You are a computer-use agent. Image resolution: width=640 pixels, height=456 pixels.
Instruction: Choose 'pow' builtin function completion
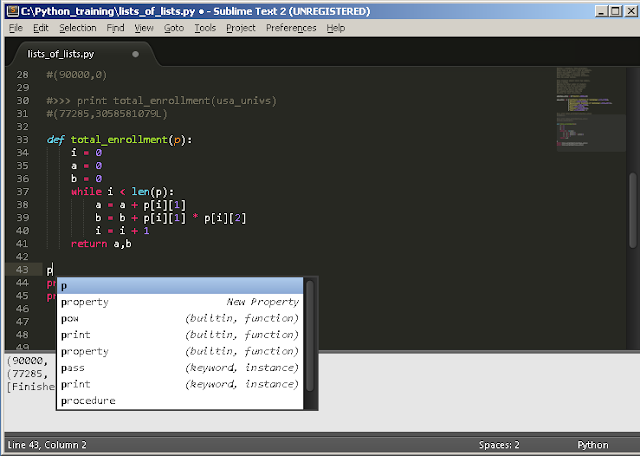180,318
